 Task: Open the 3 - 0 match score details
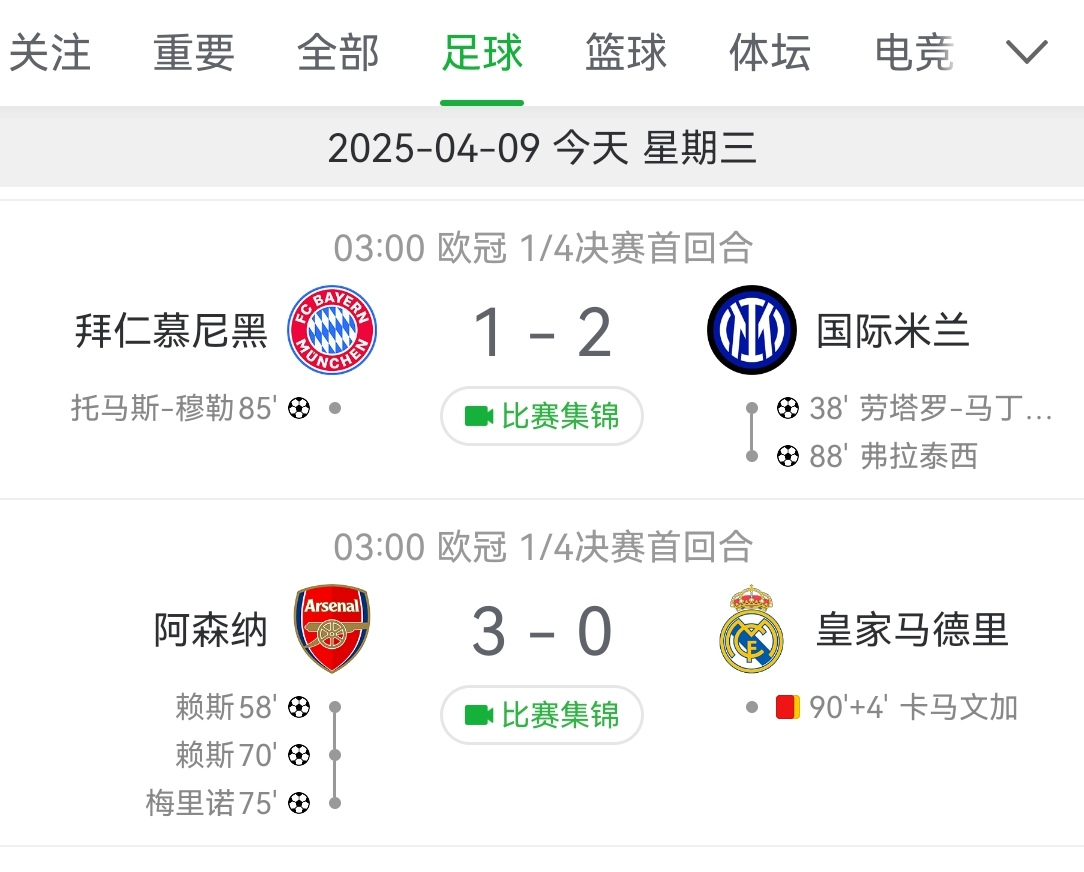[x=542, y=631]
